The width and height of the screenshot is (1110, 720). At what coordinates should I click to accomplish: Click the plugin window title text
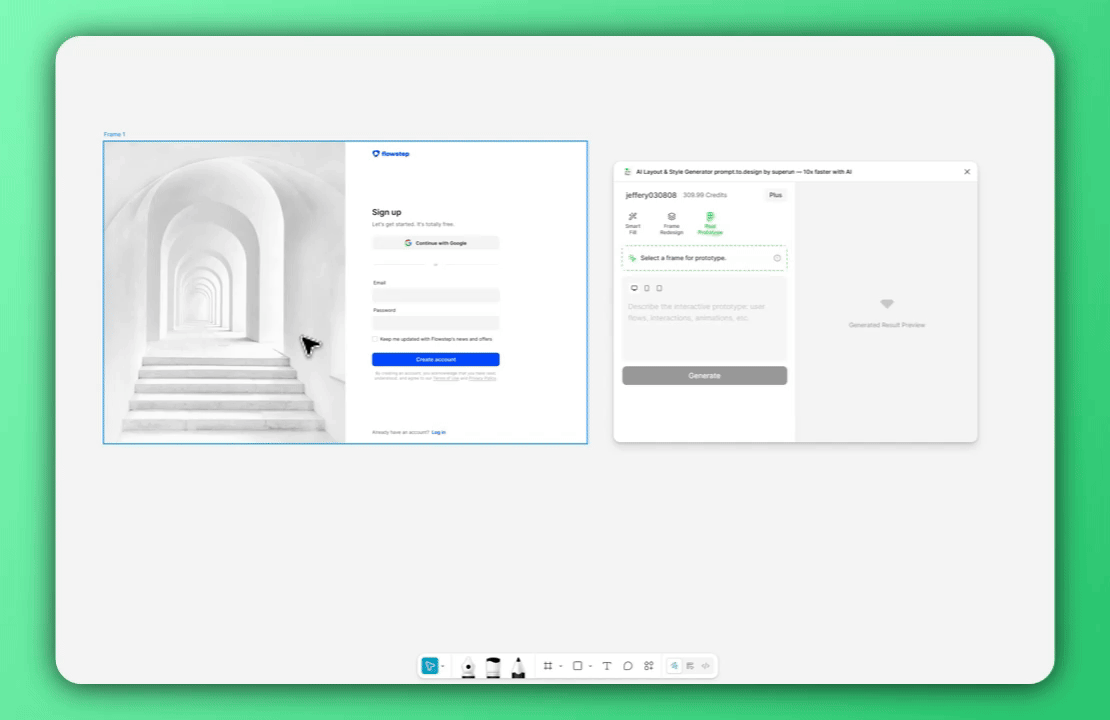click(x=743, y=171)
